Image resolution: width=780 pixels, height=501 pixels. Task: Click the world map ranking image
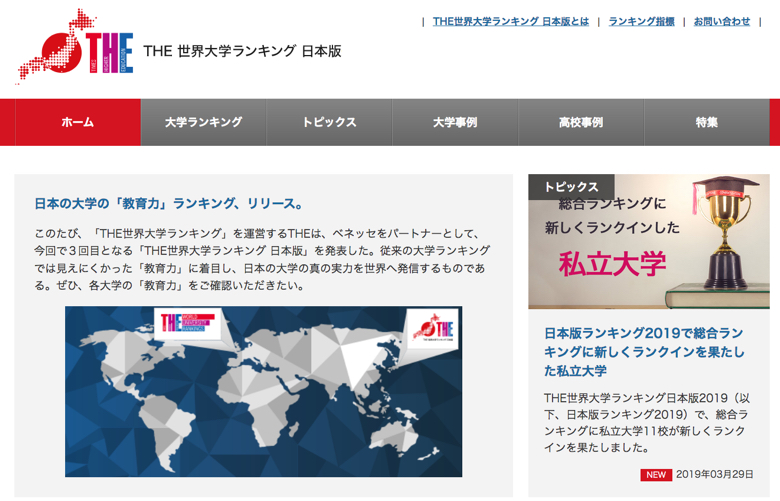coord(263,392)
